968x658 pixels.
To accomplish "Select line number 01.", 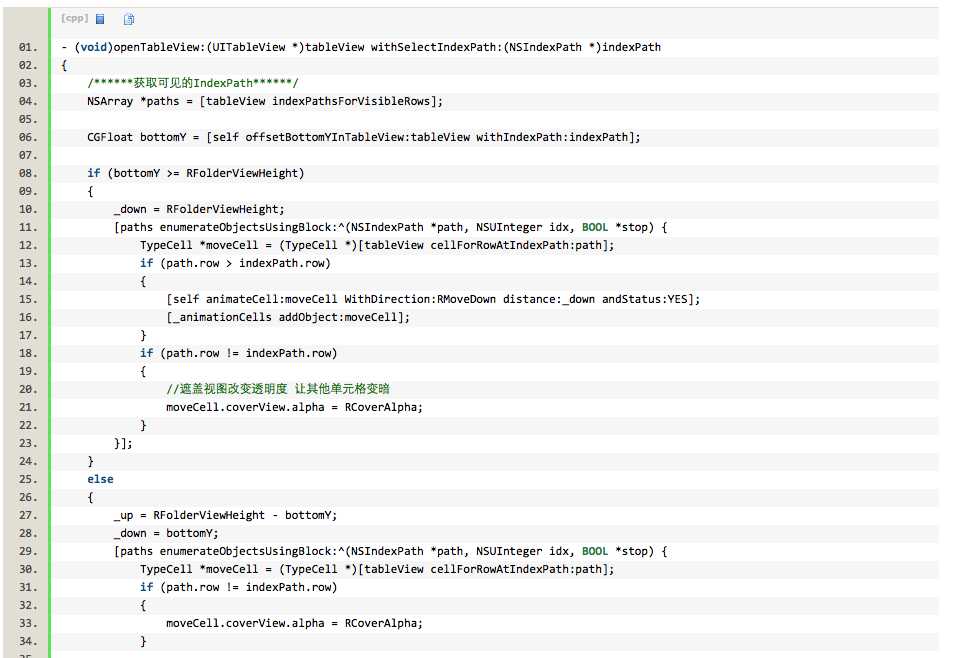I will click(x=27, y=48).
